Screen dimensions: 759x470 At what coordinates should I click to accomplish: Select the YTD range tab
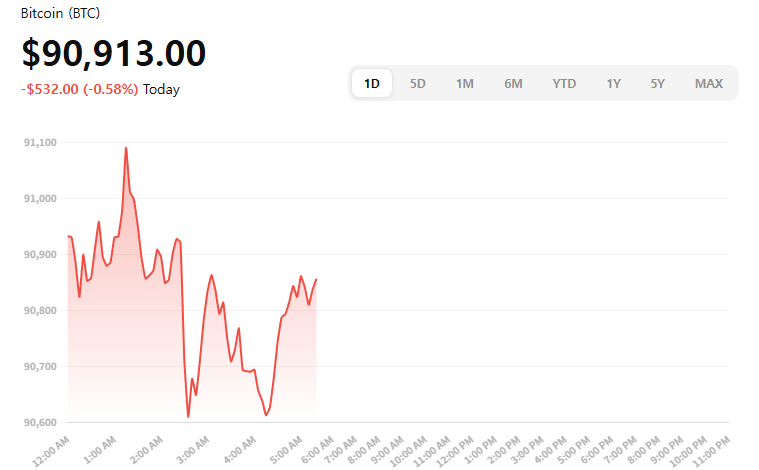pyautogui.click(x=564, y=84)
